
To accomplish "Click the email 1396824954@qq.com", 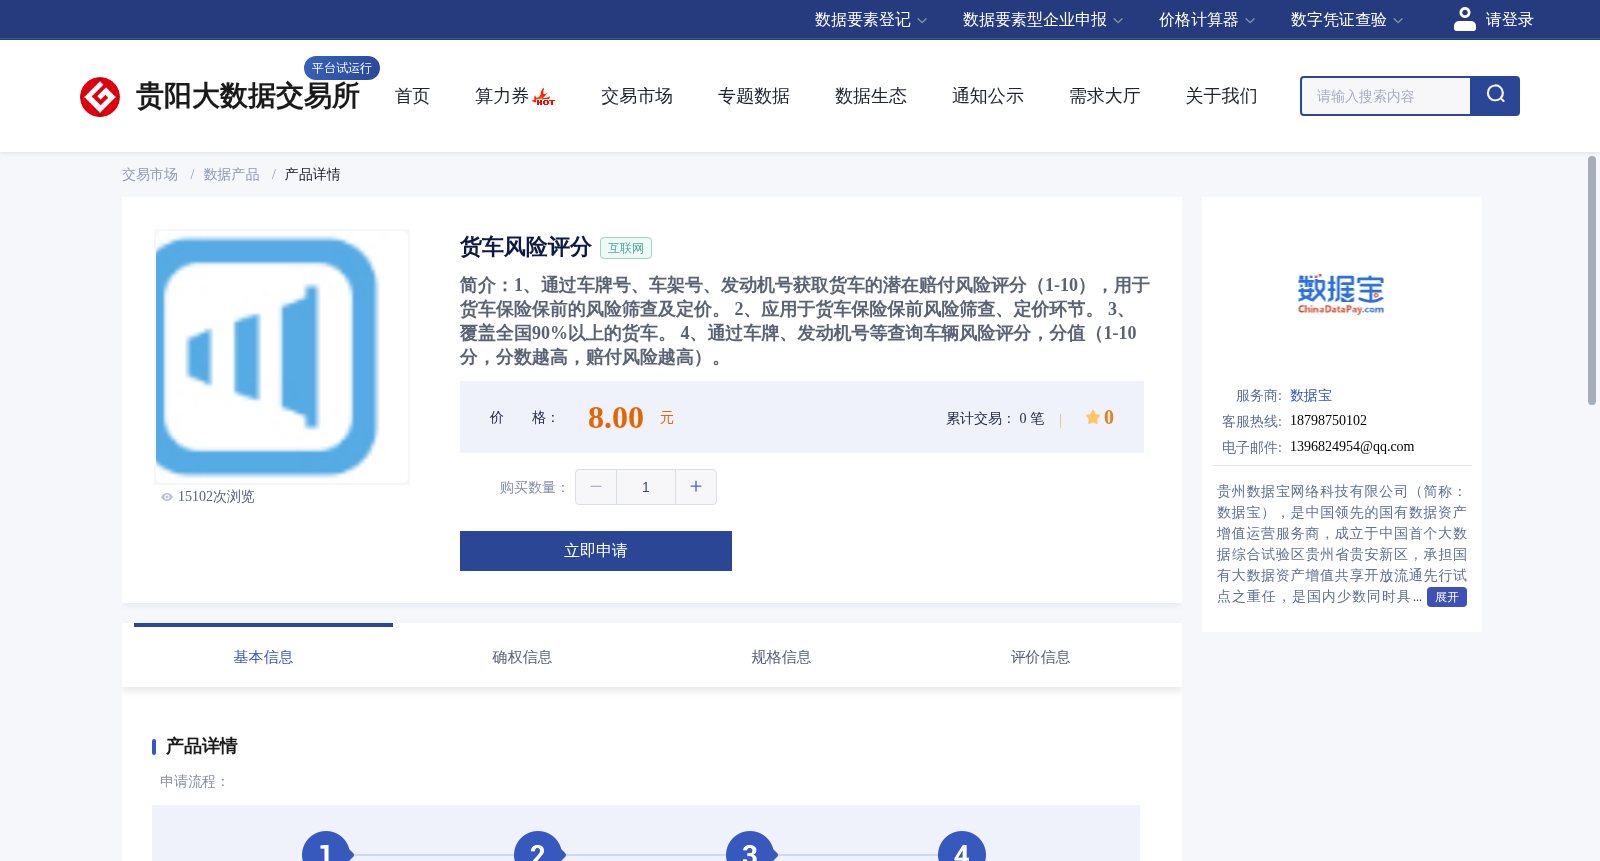I will [1352, 447].
